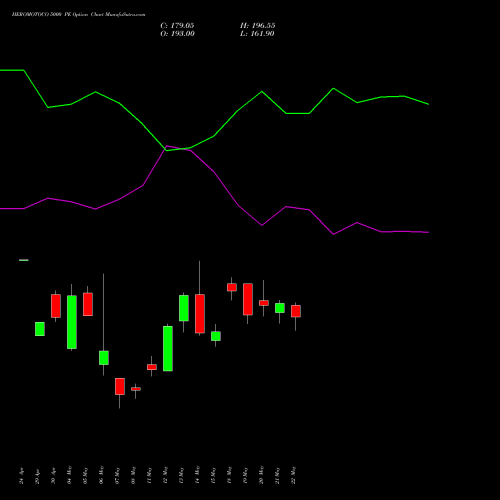
Task: Select the green candlestick for 29 Apr
Action: pyautogui.click(x=40, y=329)
